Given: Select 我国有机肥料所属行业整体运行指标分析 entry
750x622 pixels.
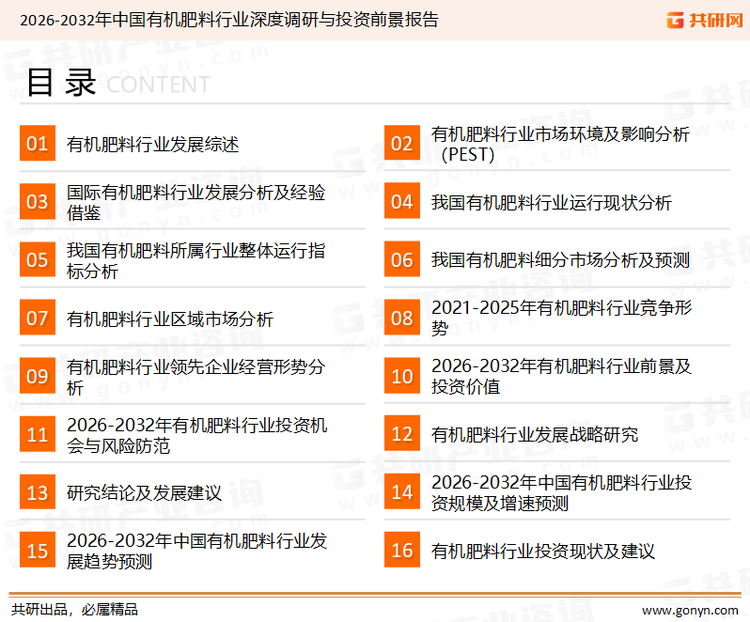Looking at the screenshot, I should coord(196,260).
